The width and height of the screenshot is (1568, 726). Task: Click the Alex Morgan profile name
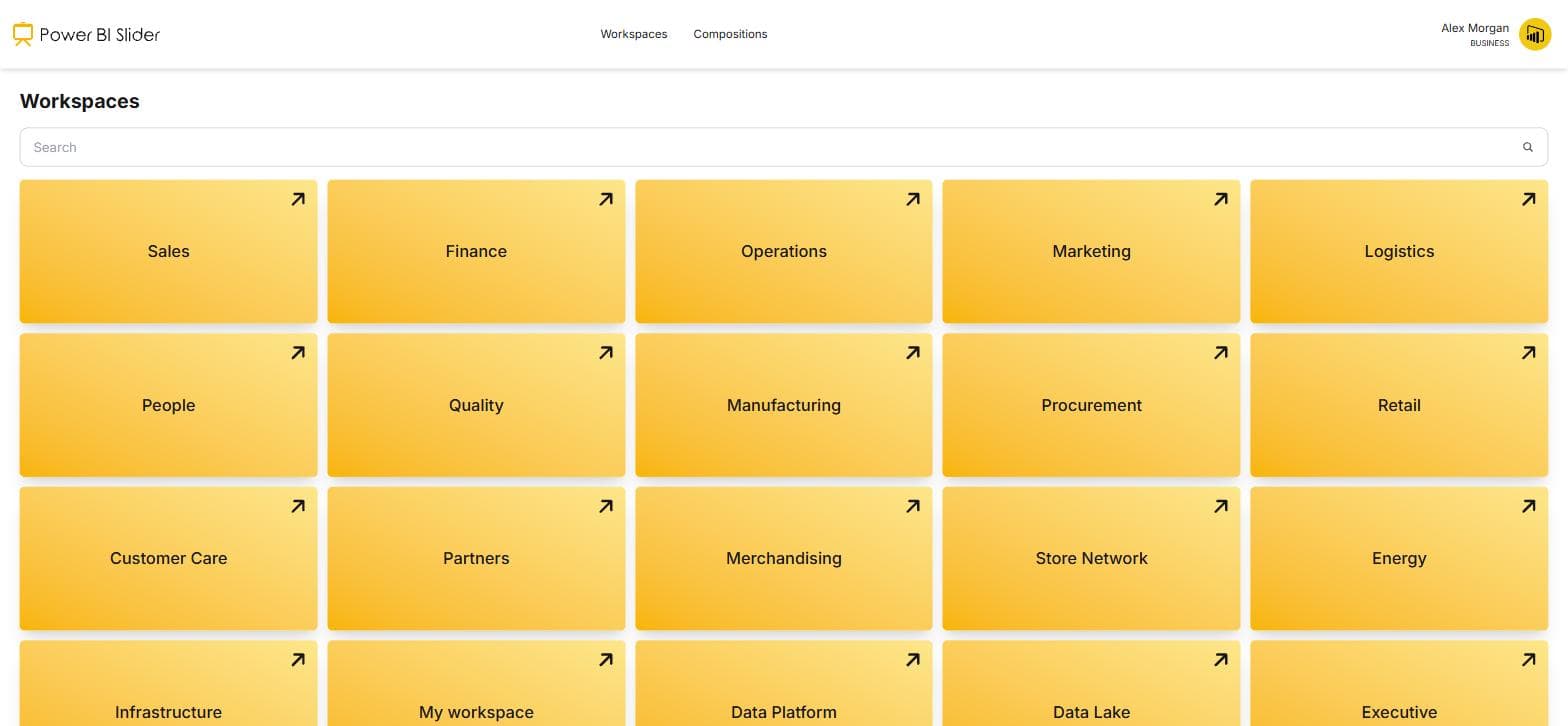point(1475,28)
